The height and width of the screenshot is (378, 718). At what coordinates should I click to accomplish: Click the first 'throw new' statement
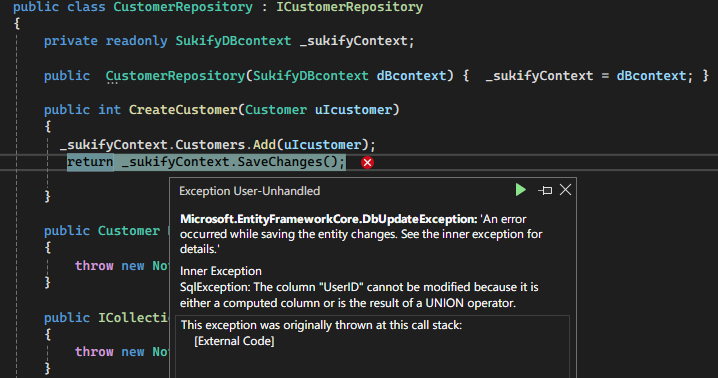[x=109, y=266]
